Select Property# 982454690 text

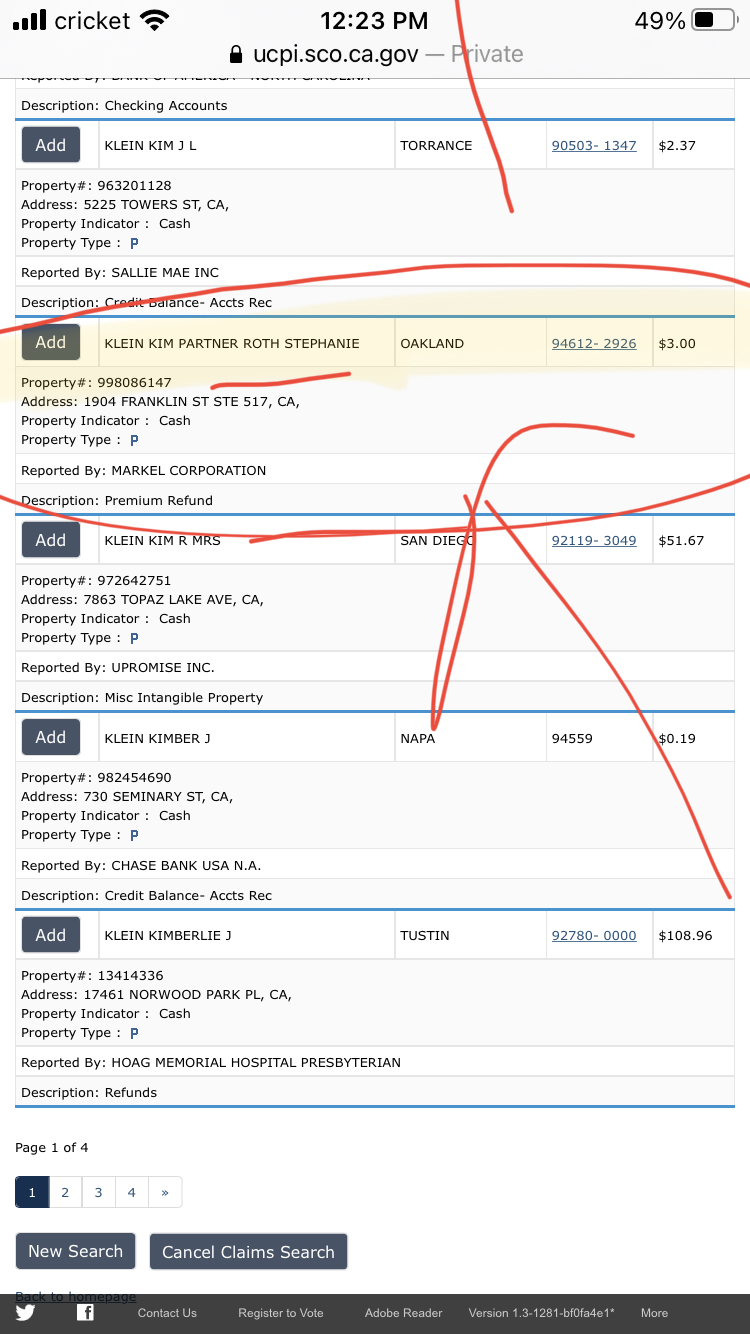[96, 778]
